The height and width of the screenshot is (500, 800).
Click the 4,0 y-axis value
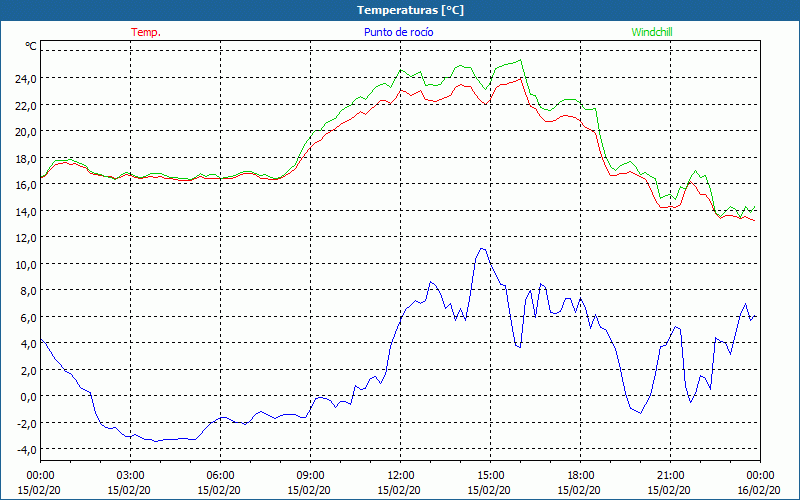[x=29, y=344]
